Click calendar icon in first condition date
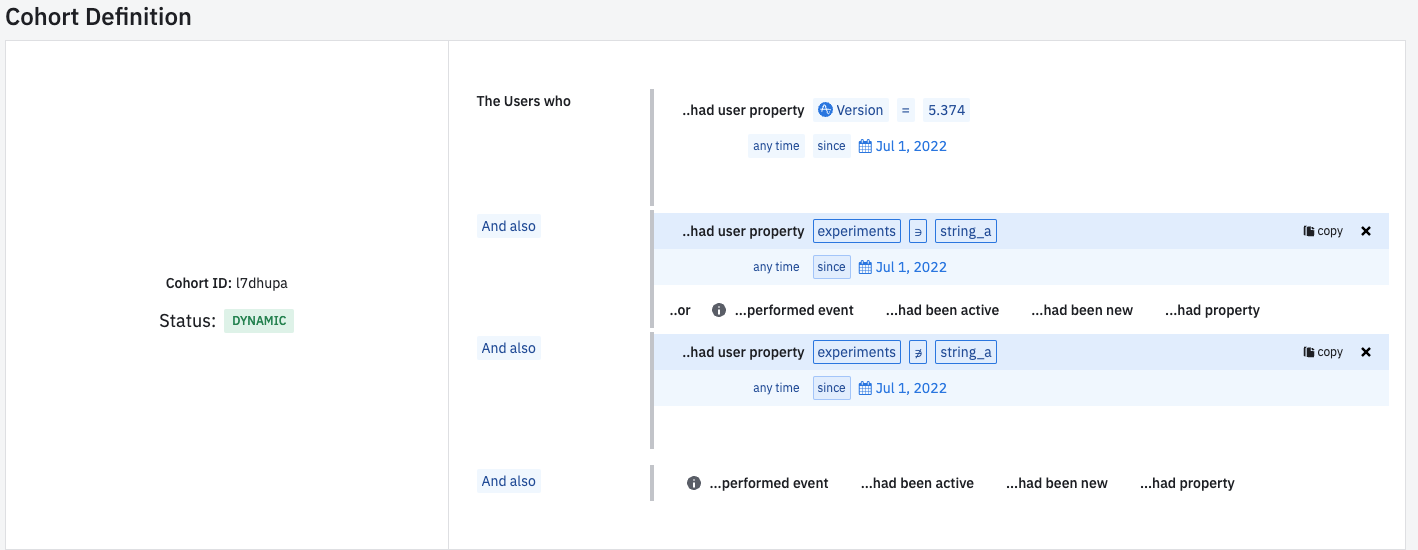1418x550 pixels. pos(865,146)
